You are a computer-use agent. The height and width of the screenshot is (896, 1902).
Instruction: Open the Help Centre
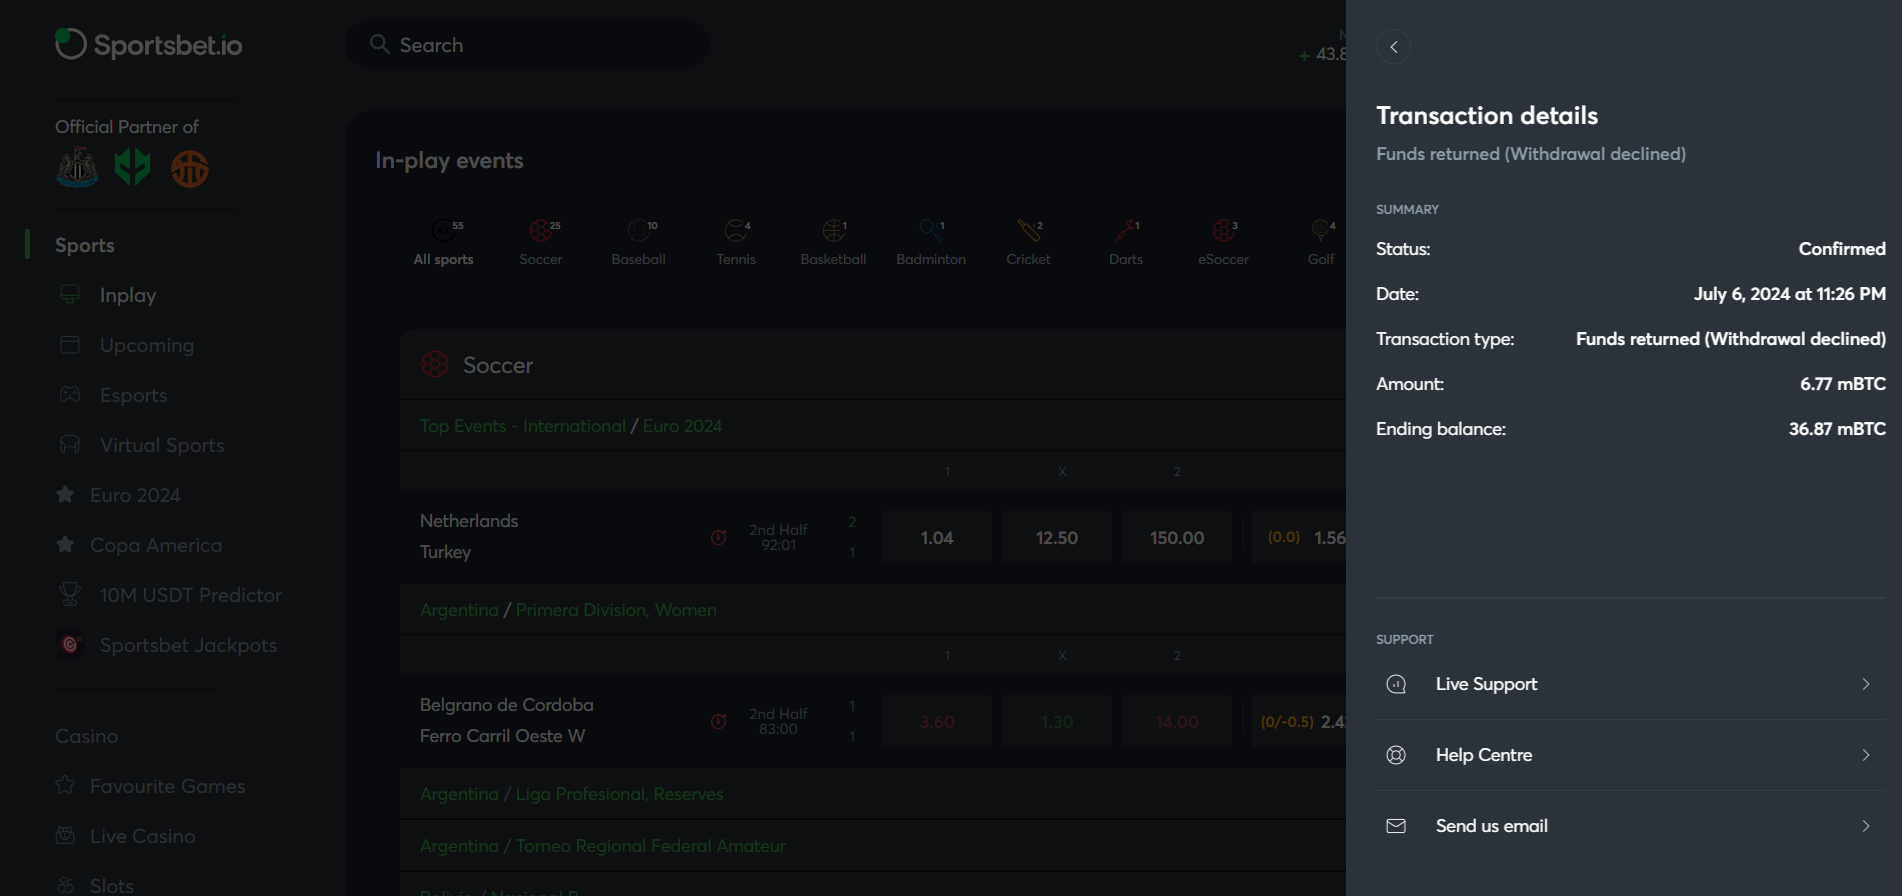click(x=1630, y=755)
